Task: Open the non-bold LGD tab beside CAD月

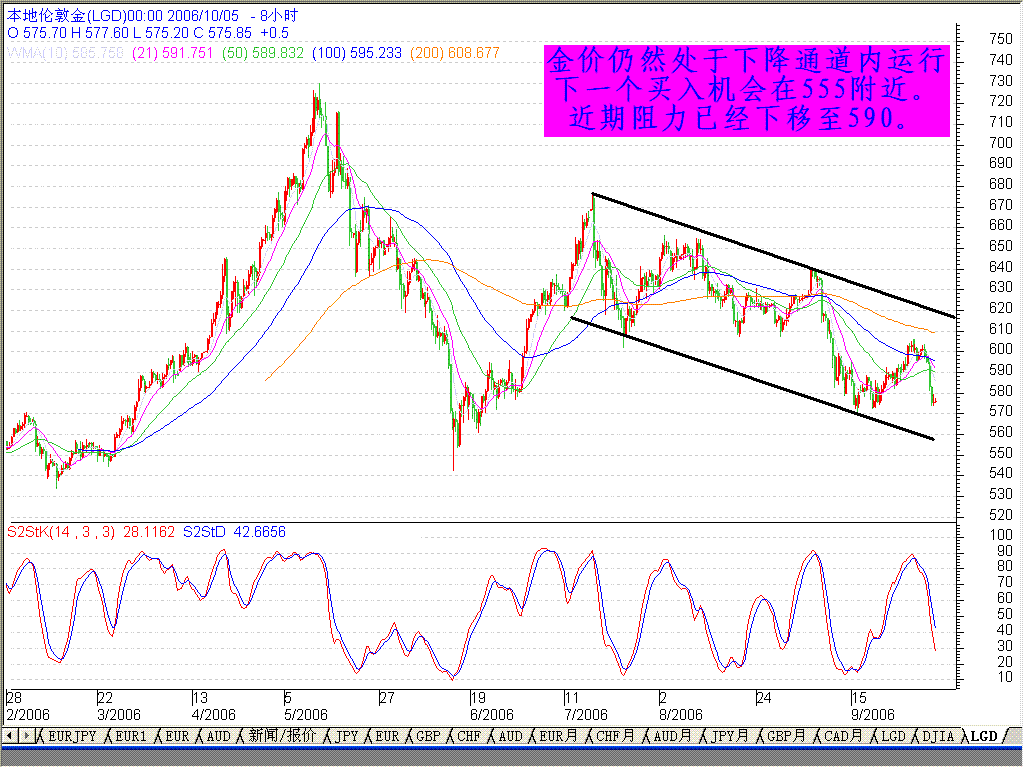Action: [893, 736]
